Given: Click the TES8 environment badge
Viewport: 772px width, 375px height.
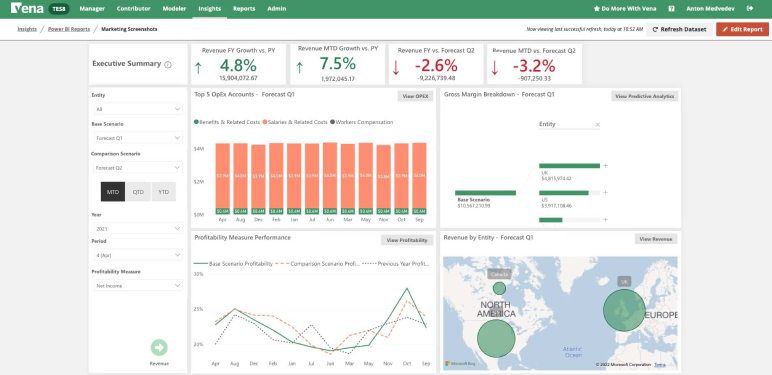Looking at the screenshot, I should [60, 9].
